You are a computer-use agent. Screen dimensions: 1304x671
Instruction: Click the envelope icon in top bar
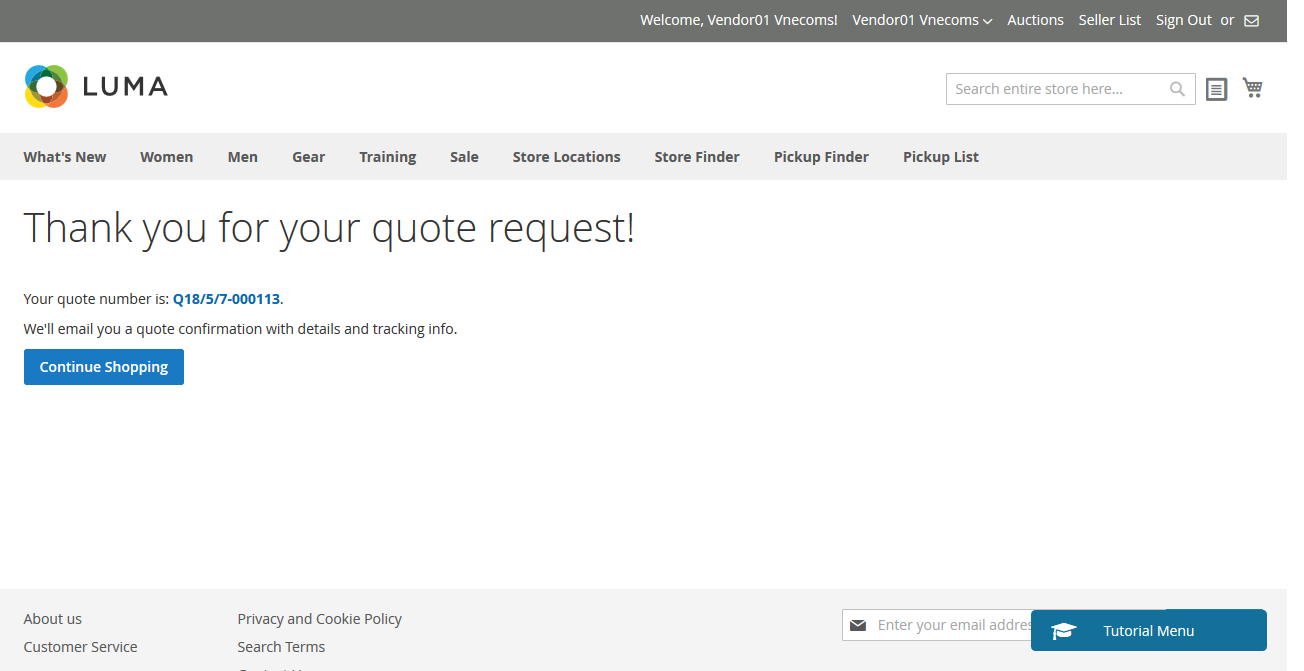(x=1251, y=21)
